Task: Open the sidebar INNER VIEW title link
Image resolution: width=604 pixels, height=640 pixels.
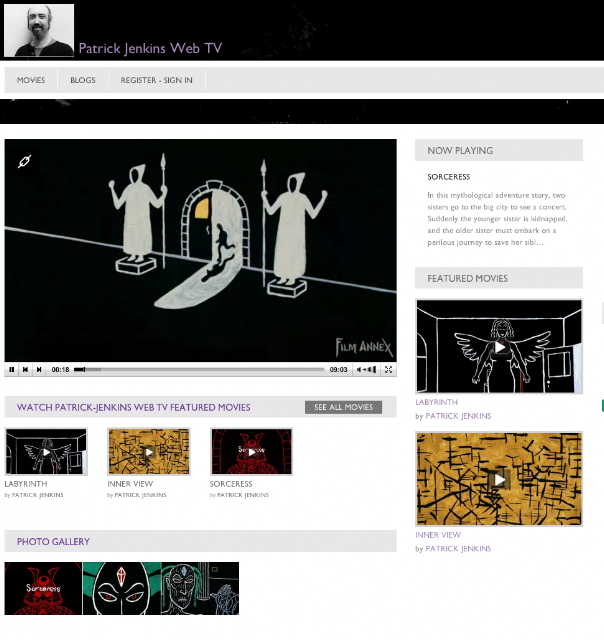Action: pyautogui.click(x=438, y=535)
